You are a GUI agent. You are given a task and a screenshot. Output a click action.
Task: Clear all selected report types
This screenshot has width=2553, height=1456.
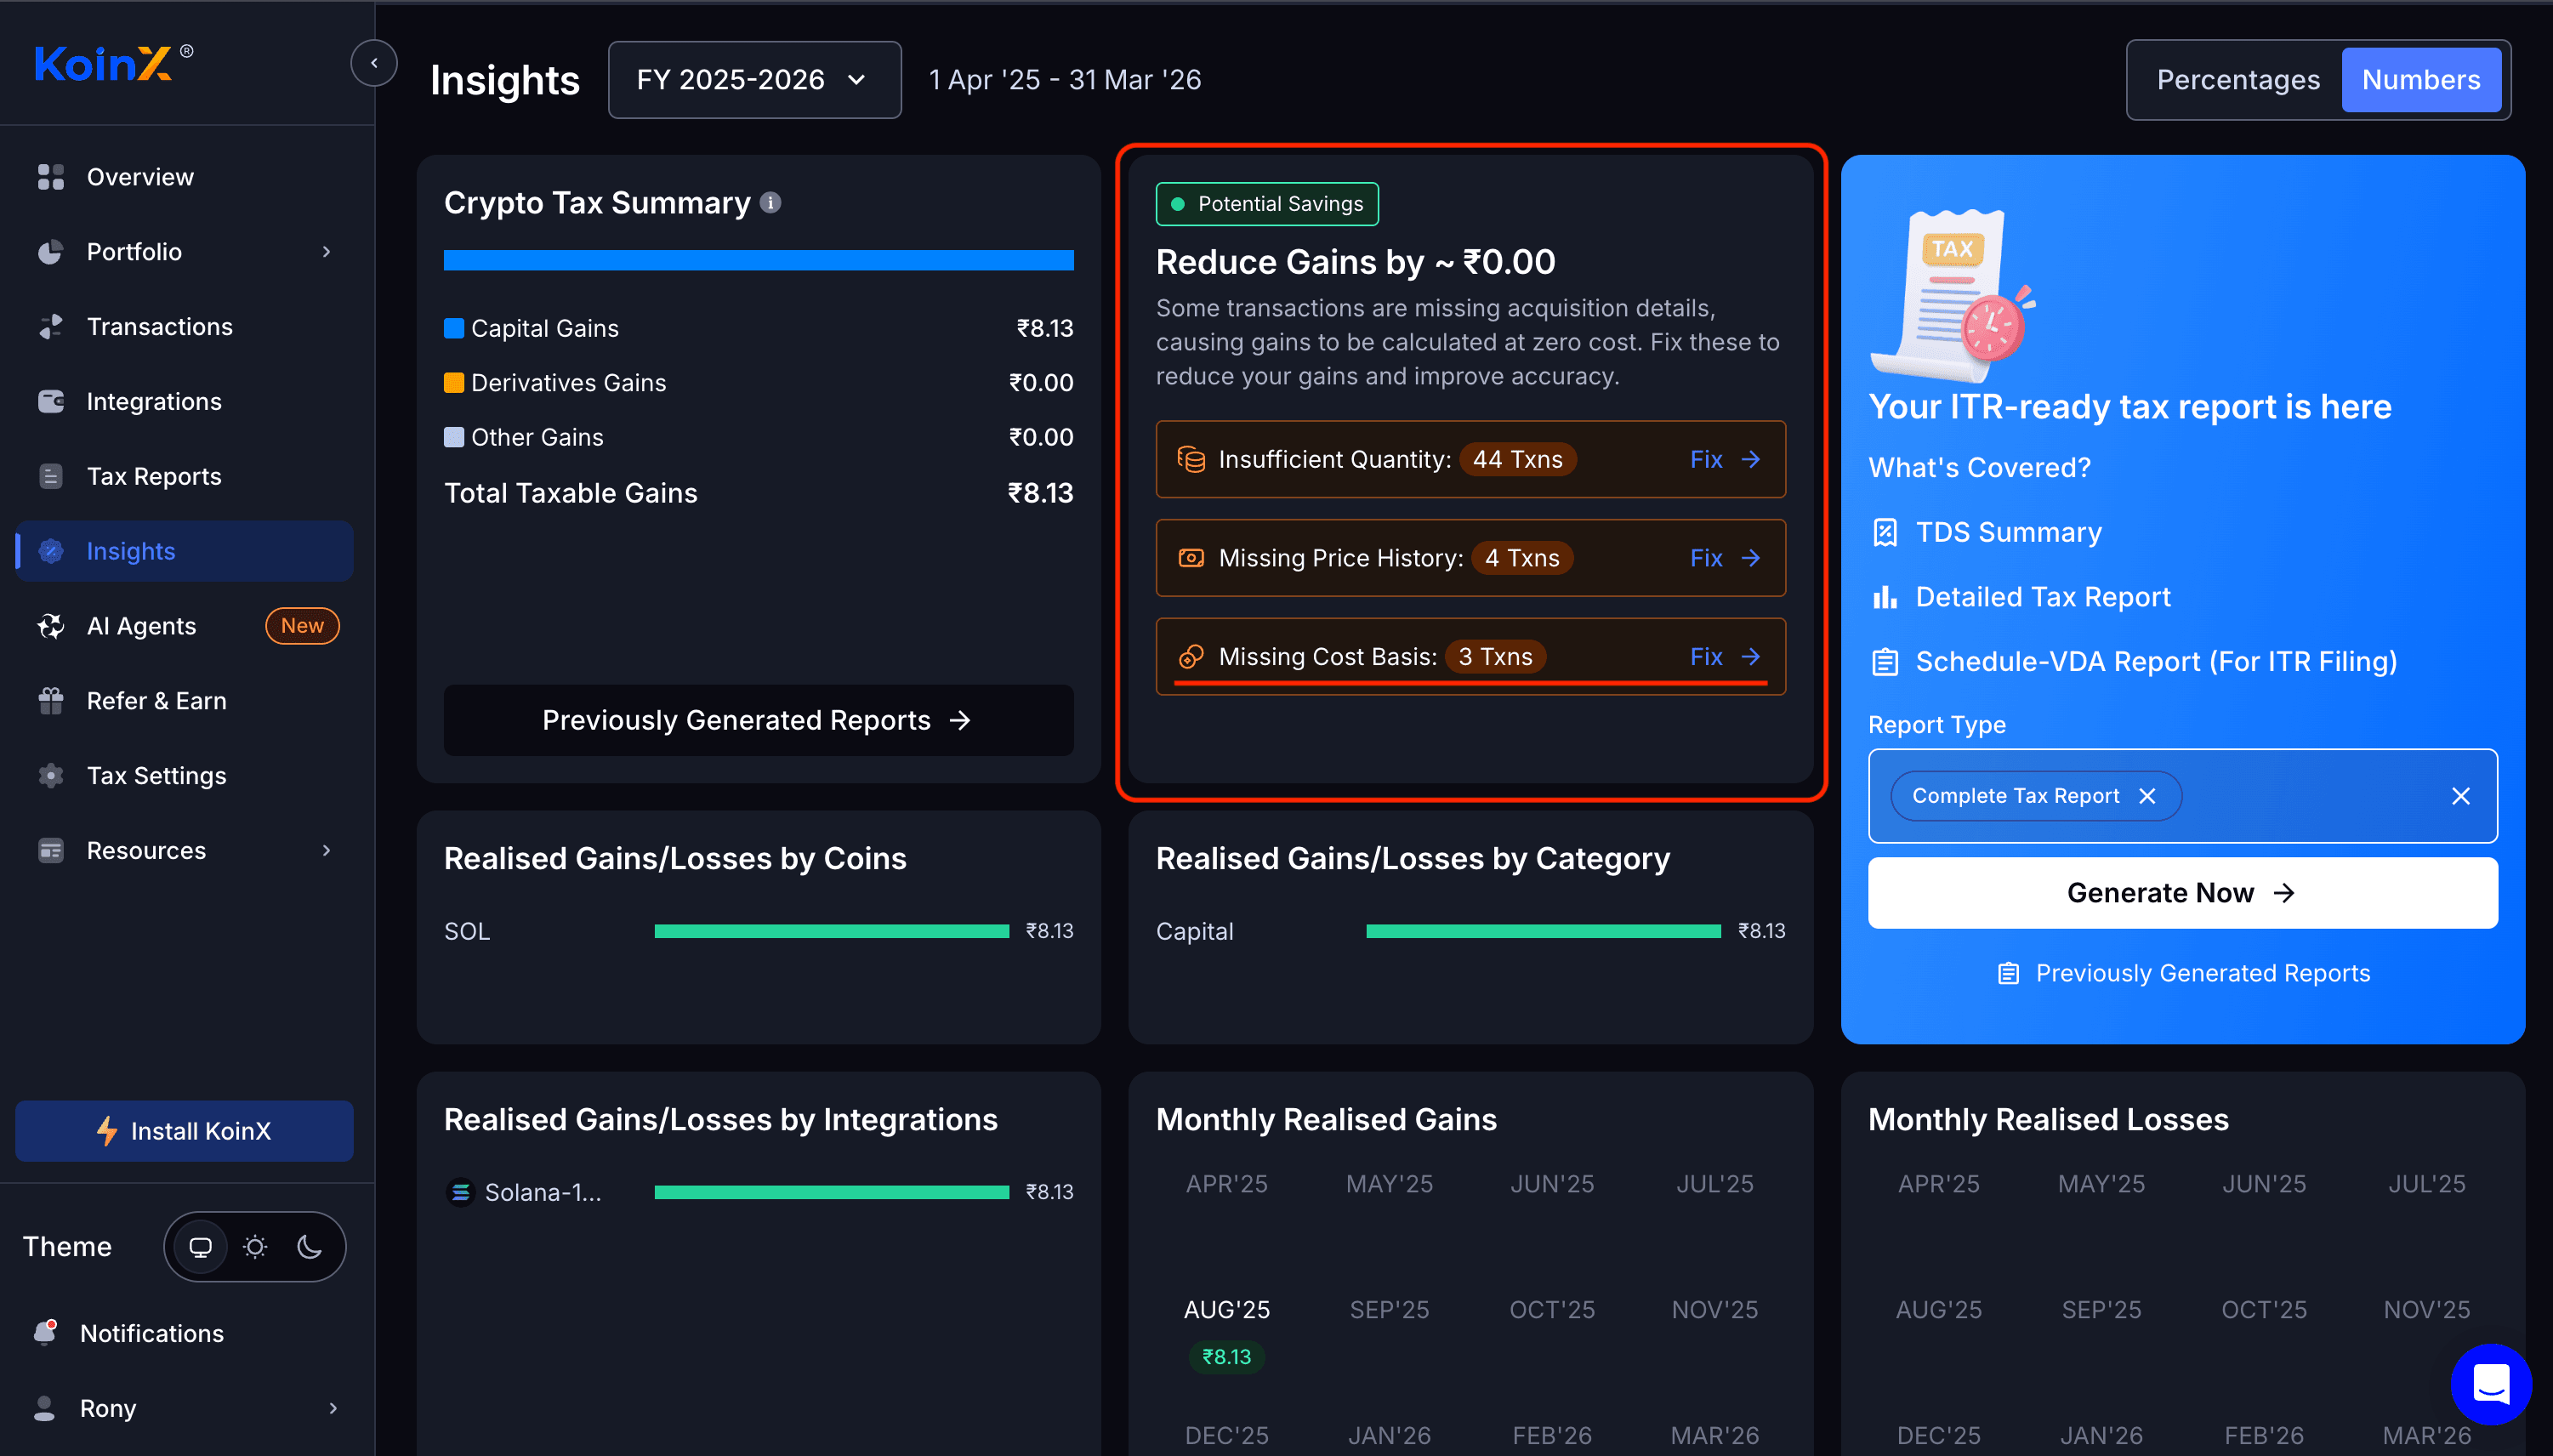tap(2460, 796)
